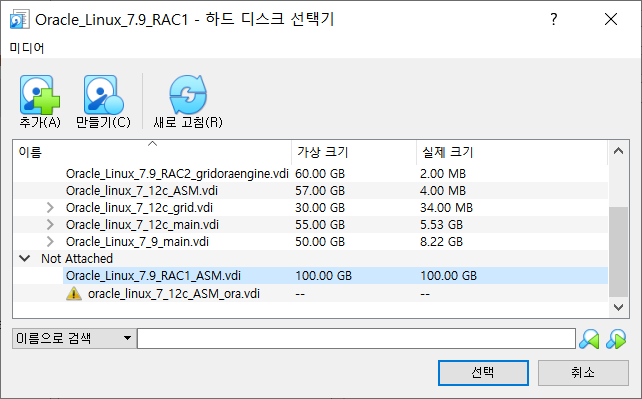Click the 2.00 MB actual size cell
The image size is (642, 399).
(443, 174)
